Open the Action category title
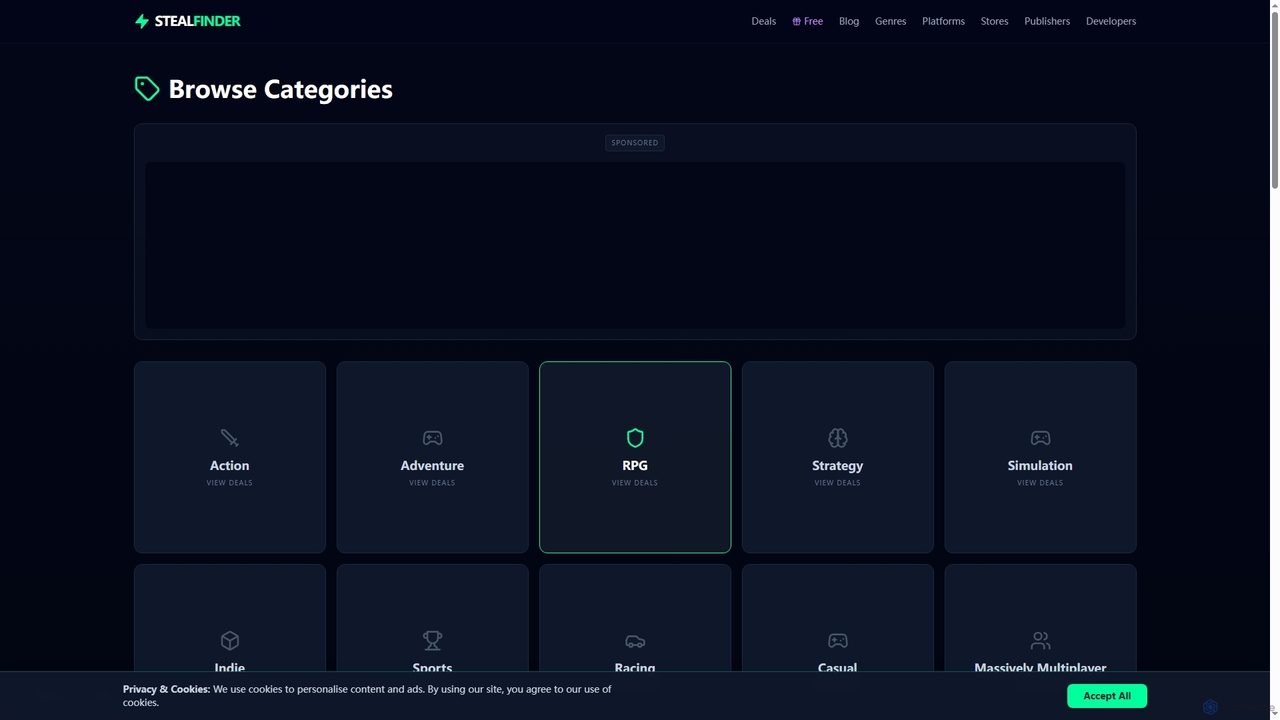1280x720 pixels. coord(230,465)
